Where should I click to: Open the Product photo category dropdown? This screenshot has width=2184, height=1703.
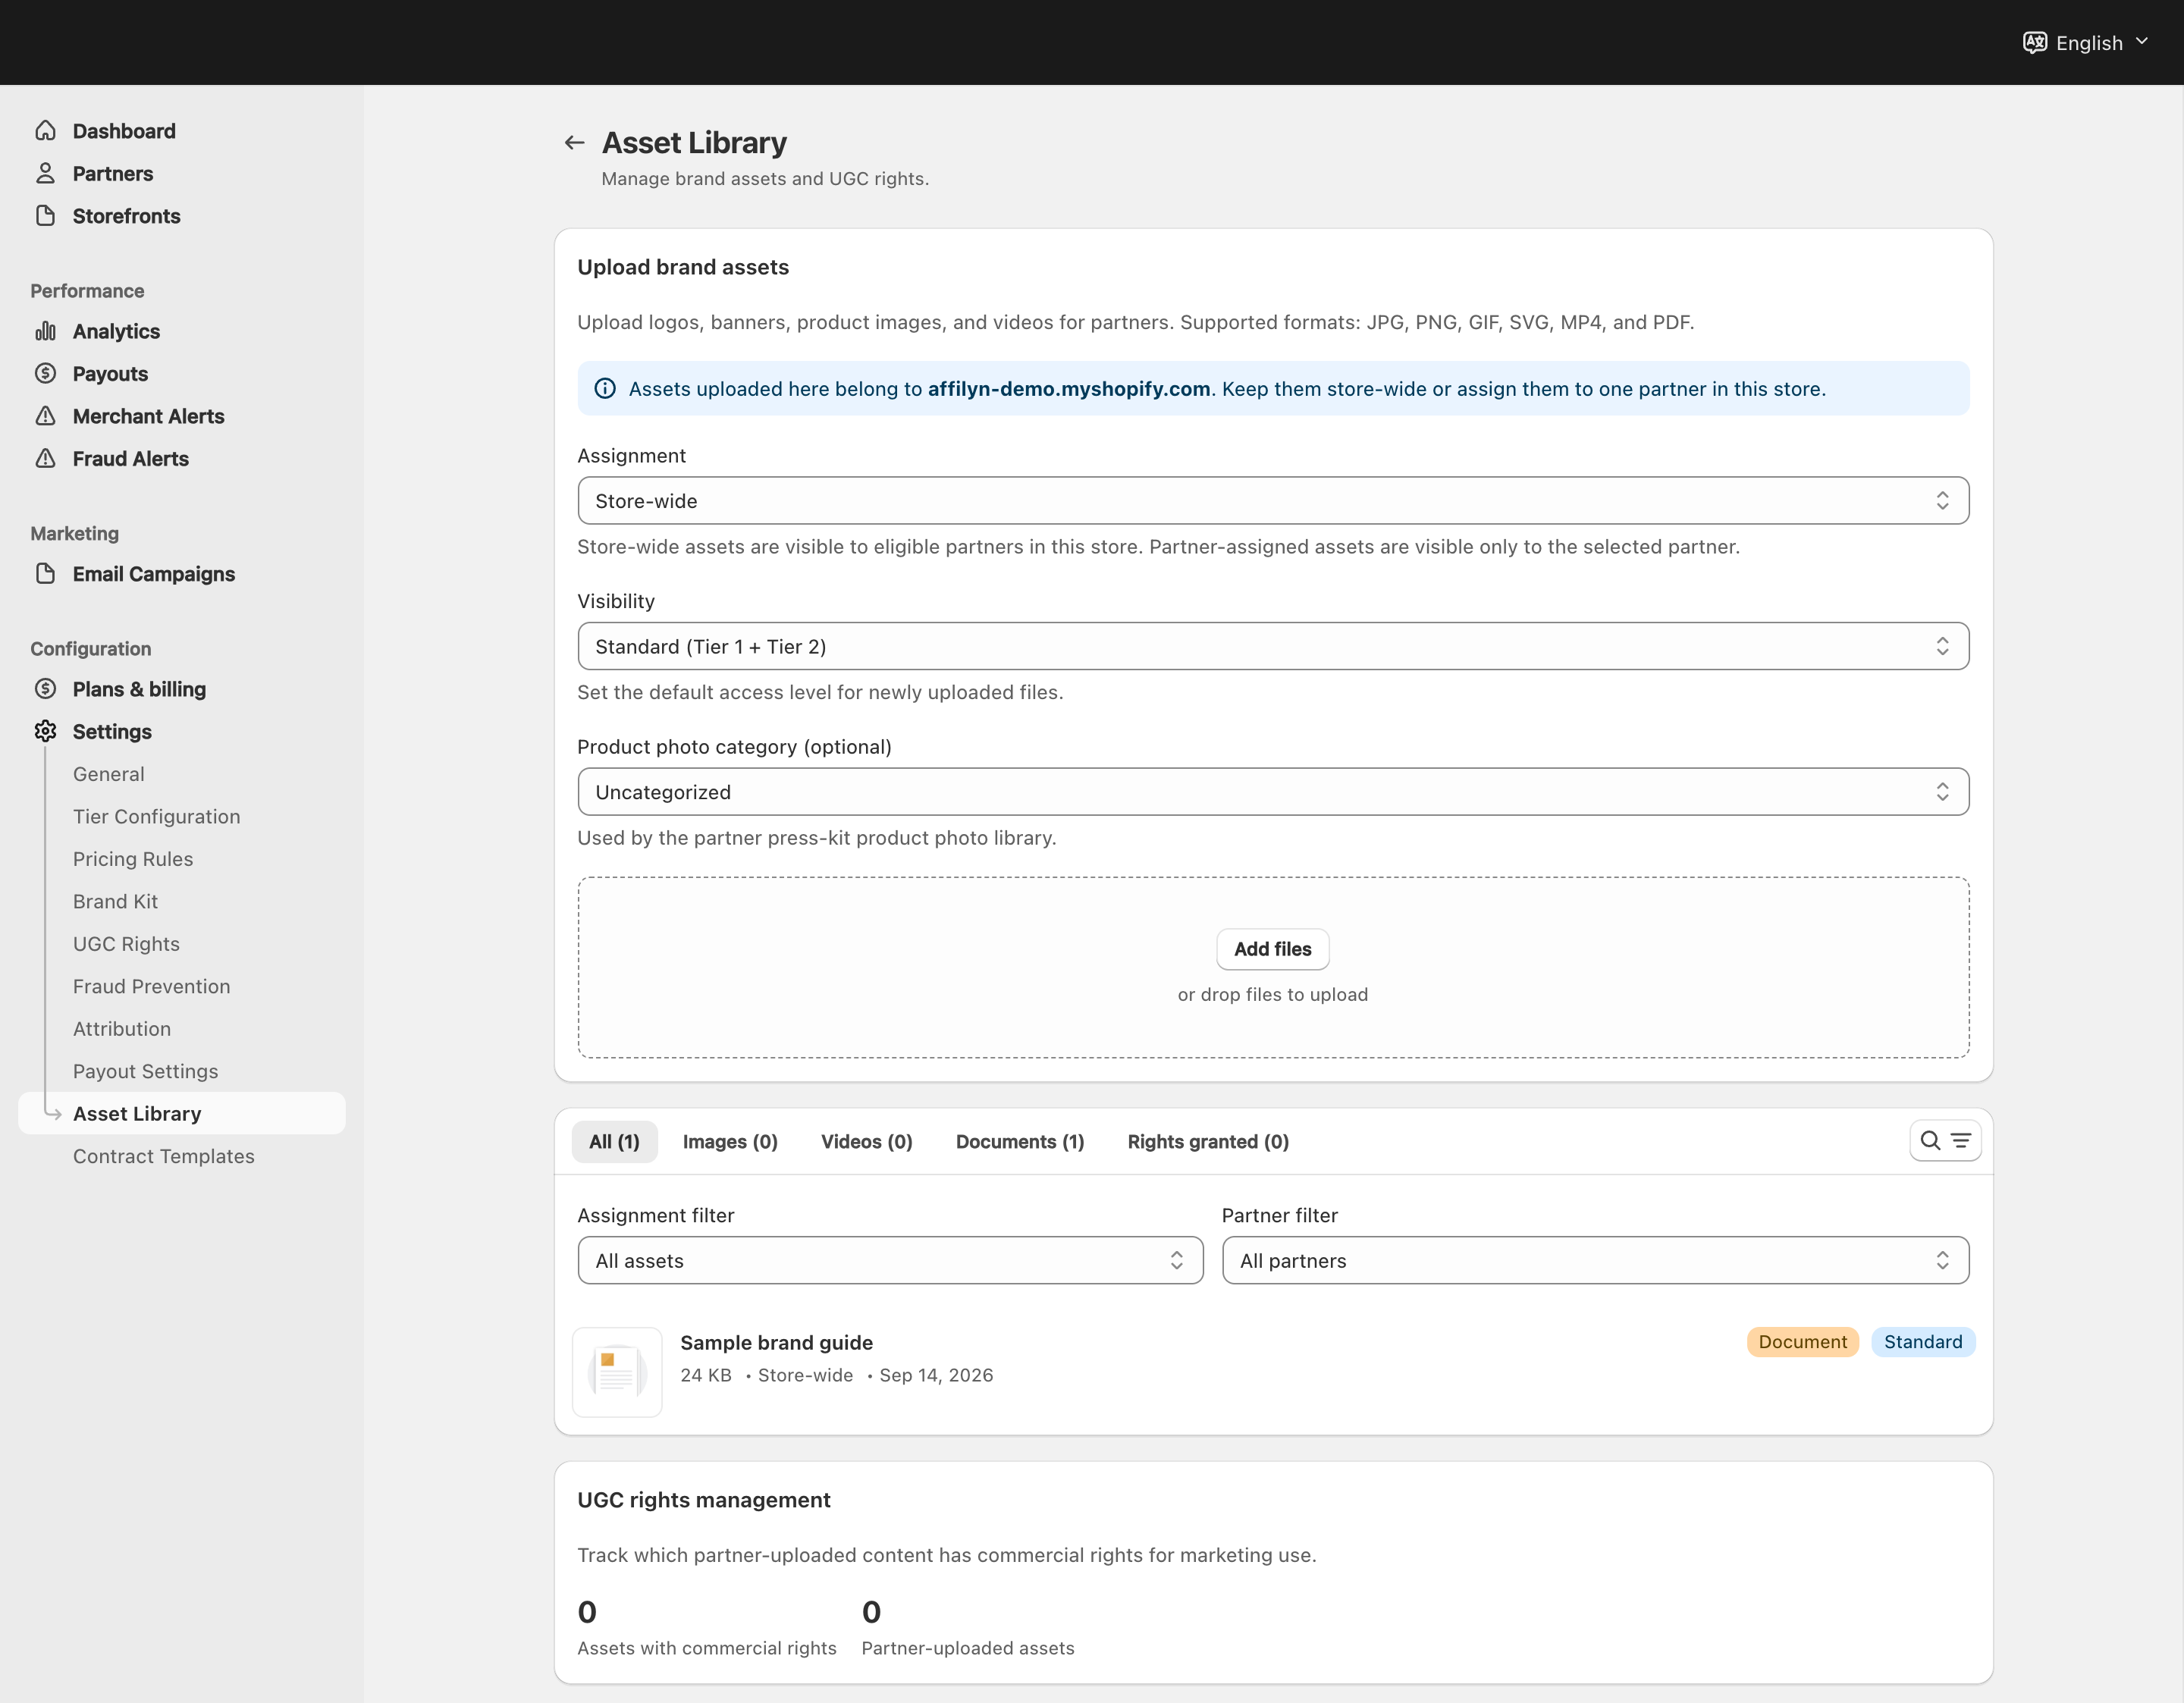point(1273,792)
